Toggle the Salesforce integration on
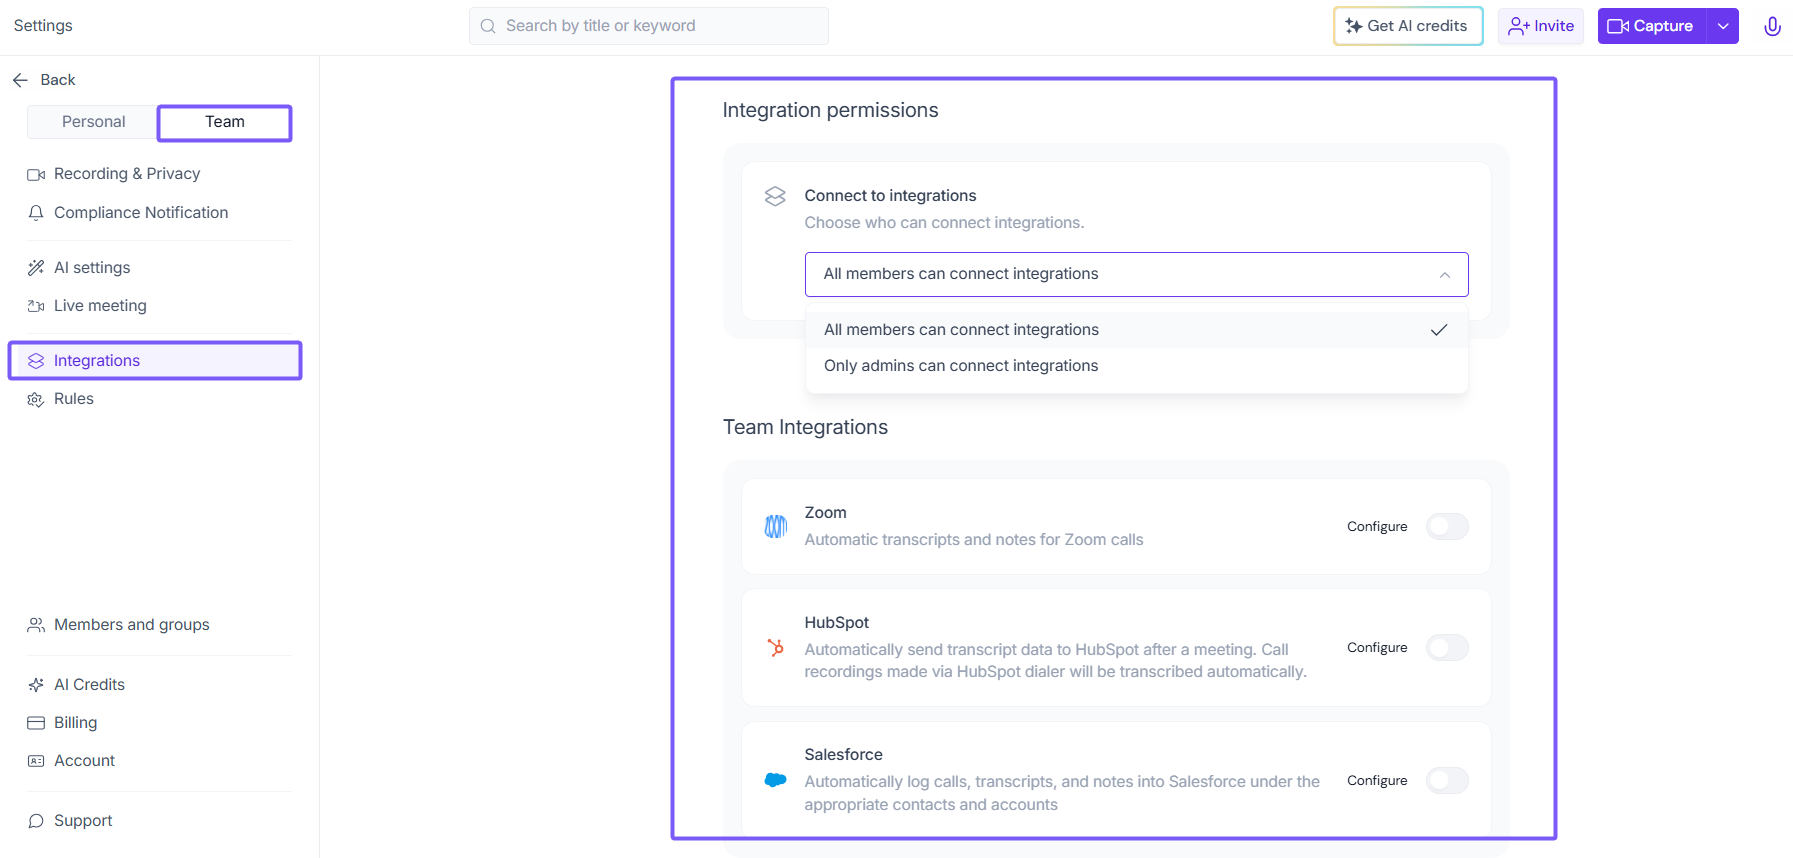The width and height of the screenshot is (1793, 858). click(1446, 780)
